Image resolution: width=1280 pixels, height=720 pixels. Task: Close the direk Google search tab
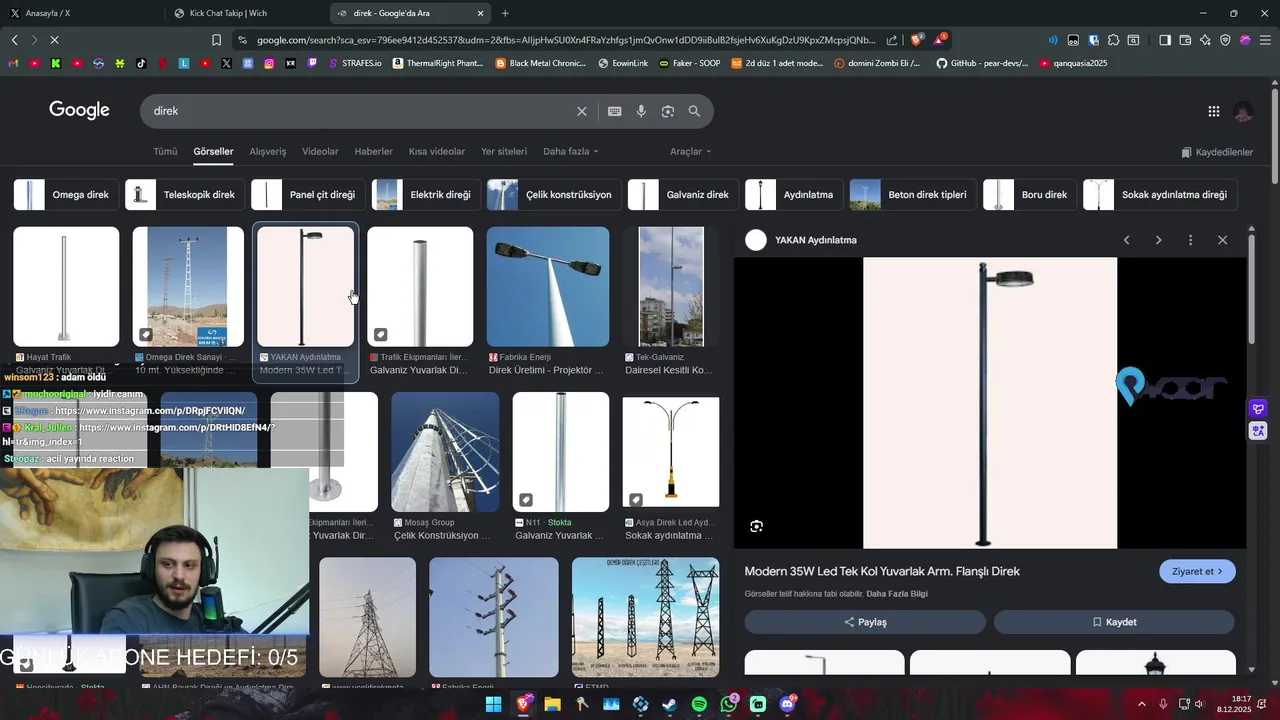480,13
